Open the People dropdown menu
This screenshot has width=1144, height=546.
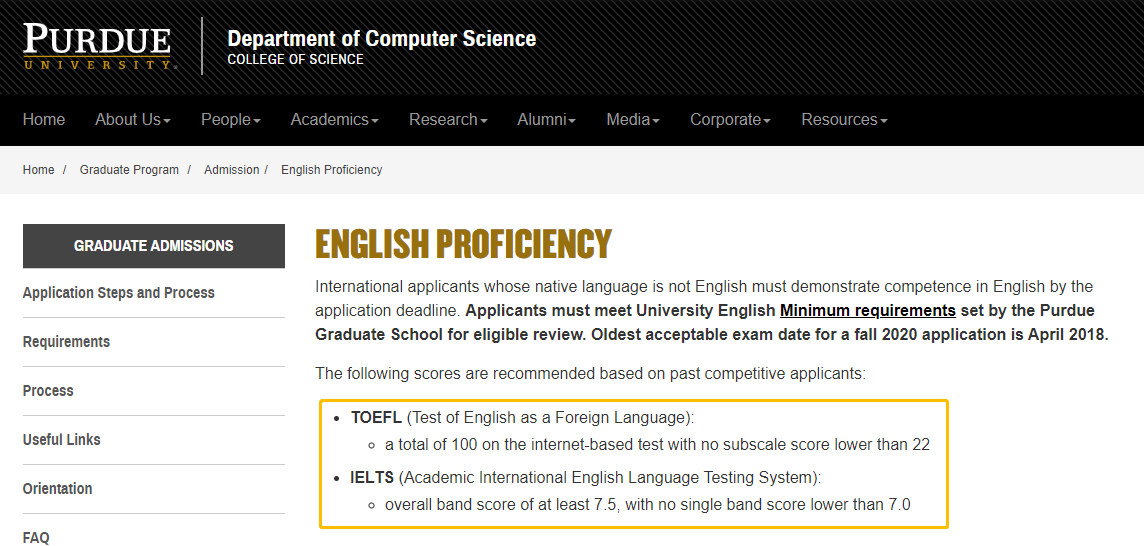(x=230, y=119)
